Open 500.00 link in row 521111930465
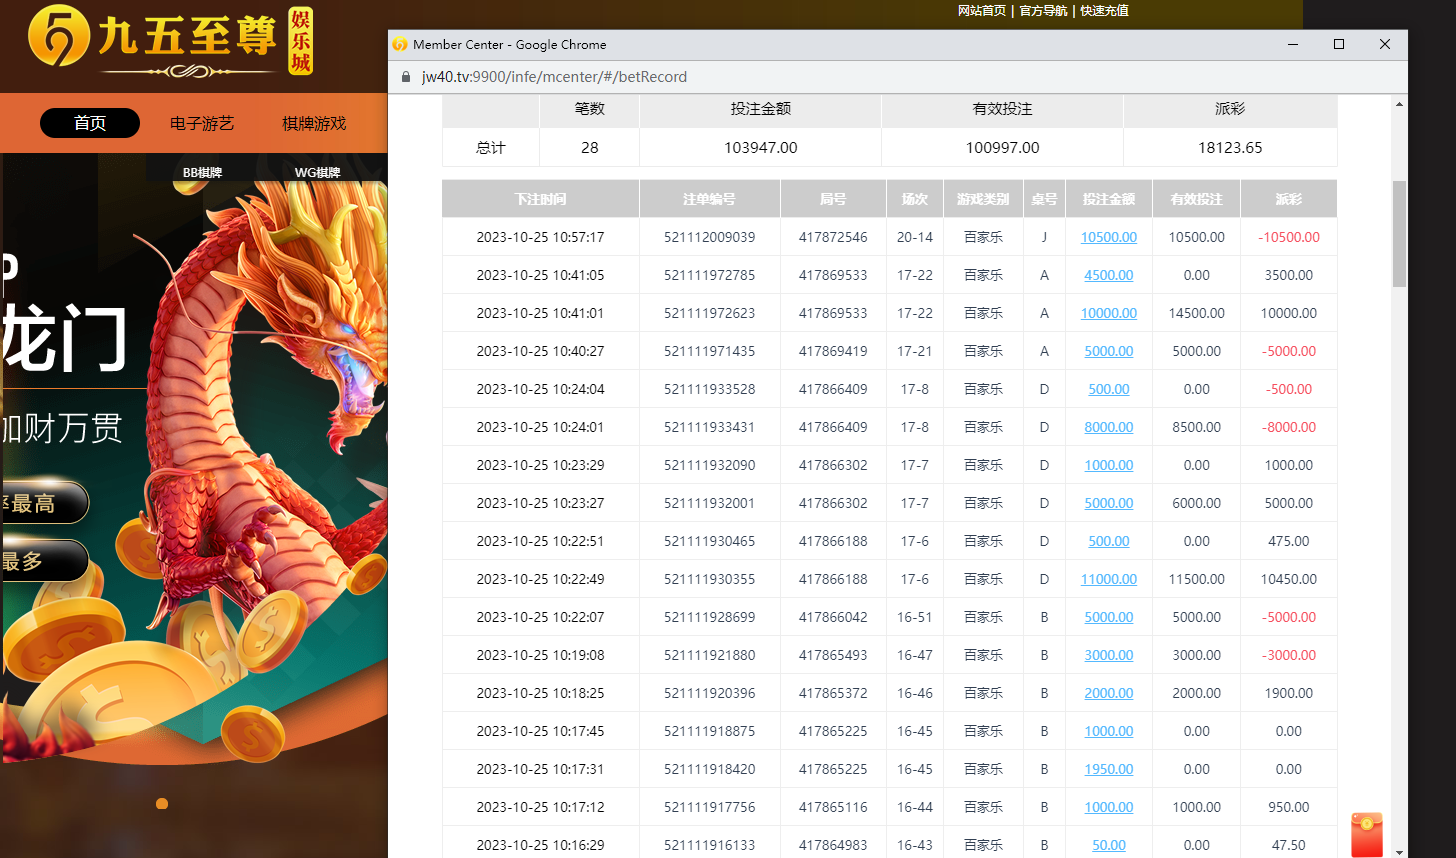Viewport: 1456px width, 858px height. pos(1109,541)
